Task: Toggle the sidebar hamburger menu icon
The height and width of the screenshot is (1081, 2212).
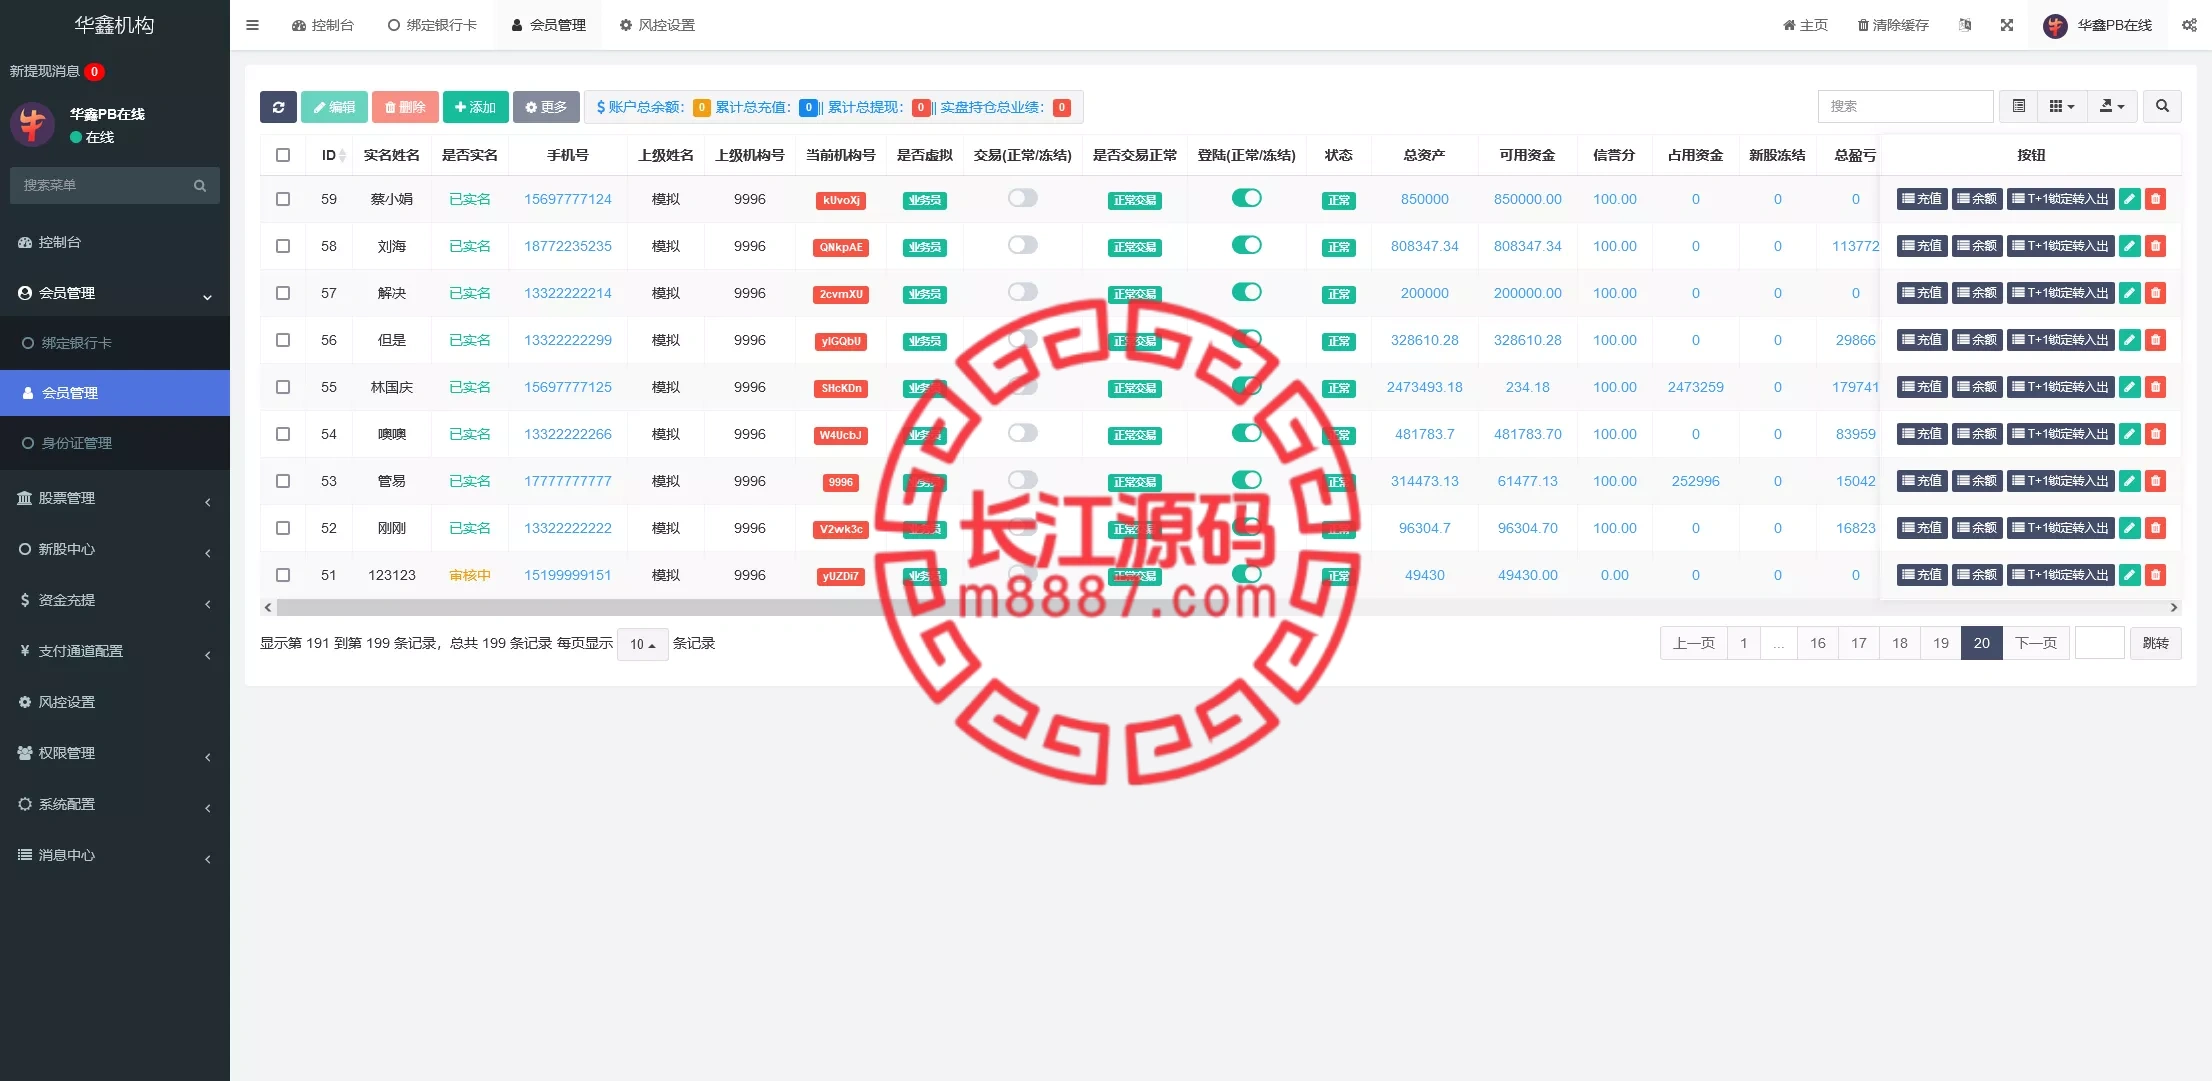Action: (252, 25)
